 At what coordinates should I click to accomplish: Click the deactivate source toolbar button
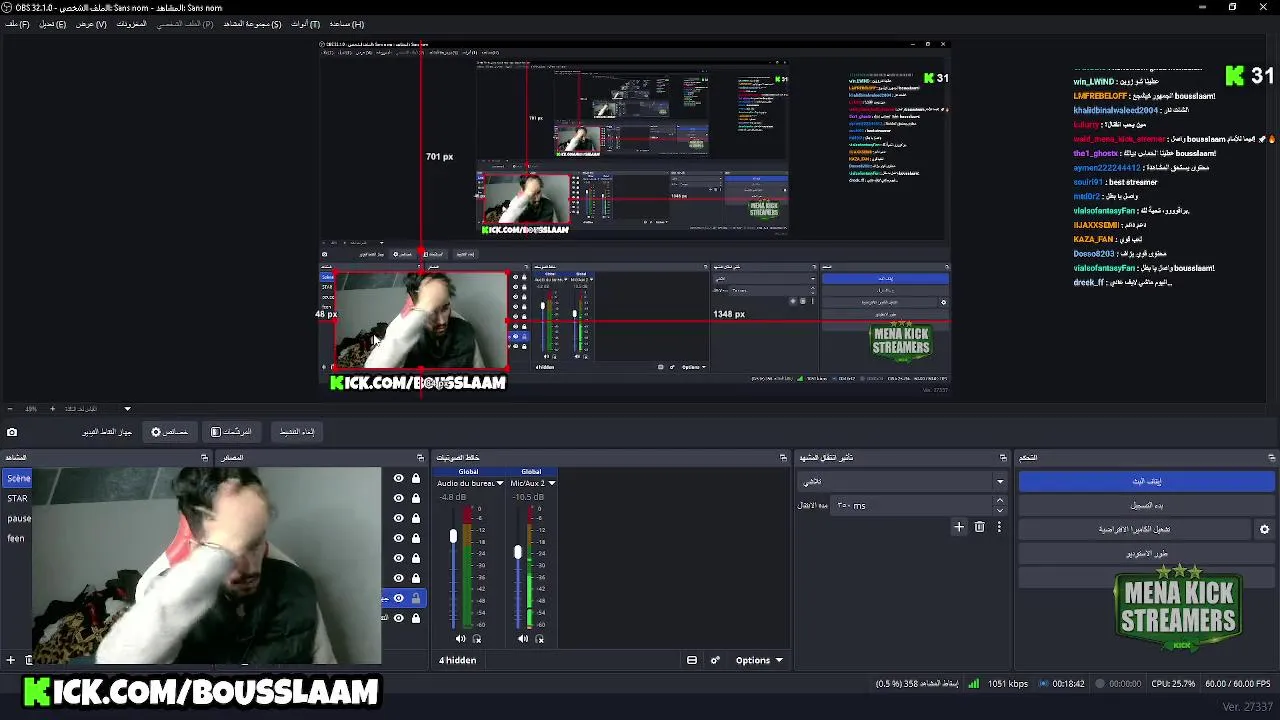(297, 432)
